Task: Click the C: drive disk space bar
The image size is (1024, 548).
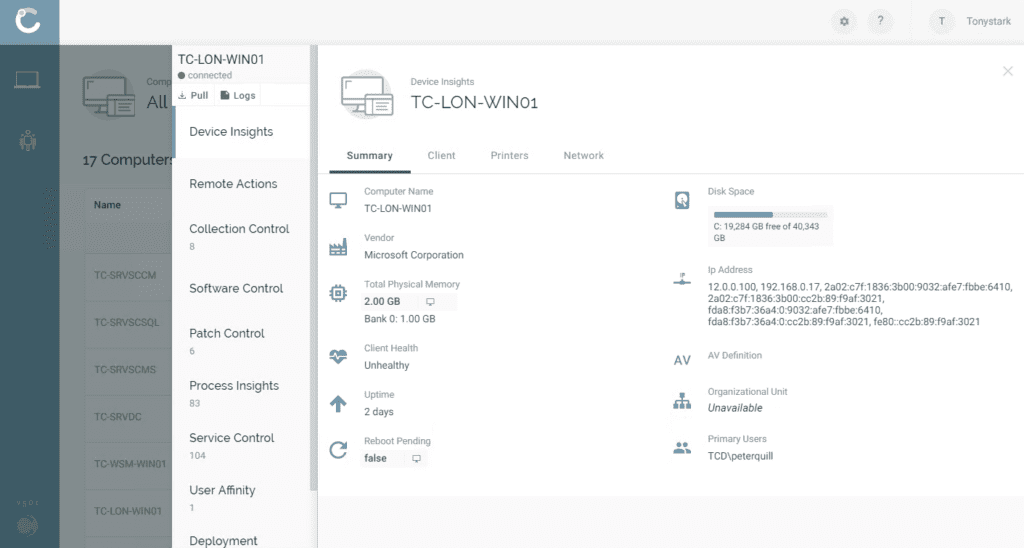Action: click(770, 215)
